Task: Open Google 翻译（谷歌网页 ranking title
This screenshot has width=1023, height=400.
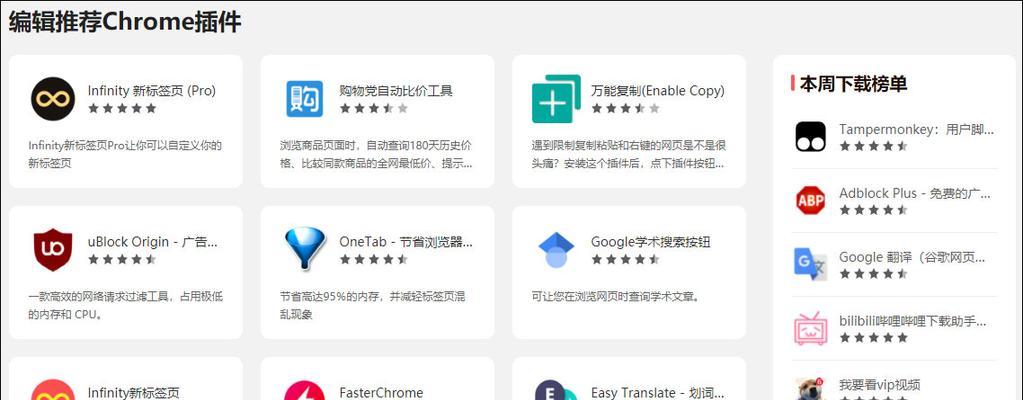Action: click(912, 257)
